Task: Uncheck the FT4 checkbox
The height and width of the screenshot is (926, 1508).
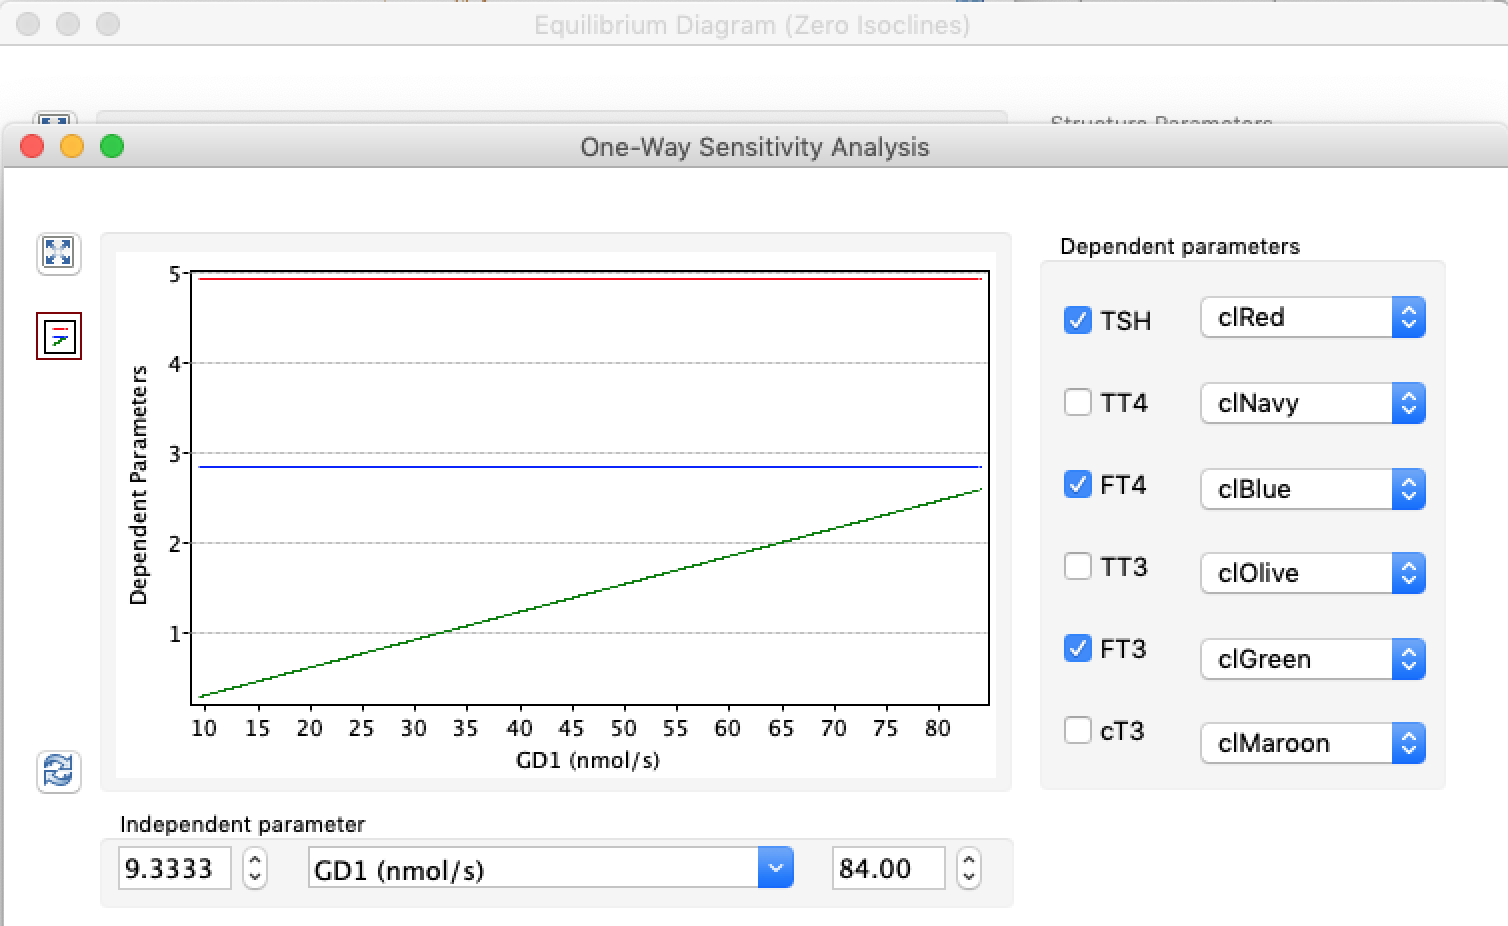Action: click(x=1077, y=484)
